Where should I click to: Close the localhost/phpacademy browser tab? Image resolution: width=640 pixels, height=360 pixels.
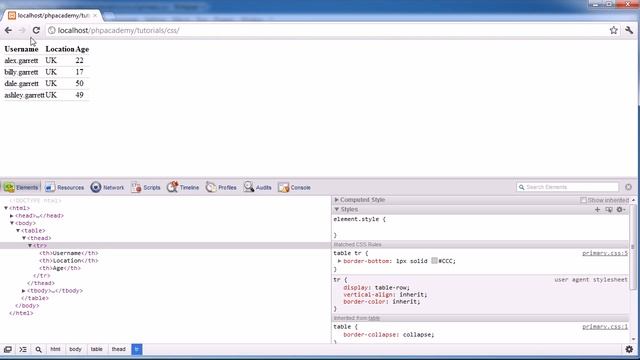coord(95,16)
